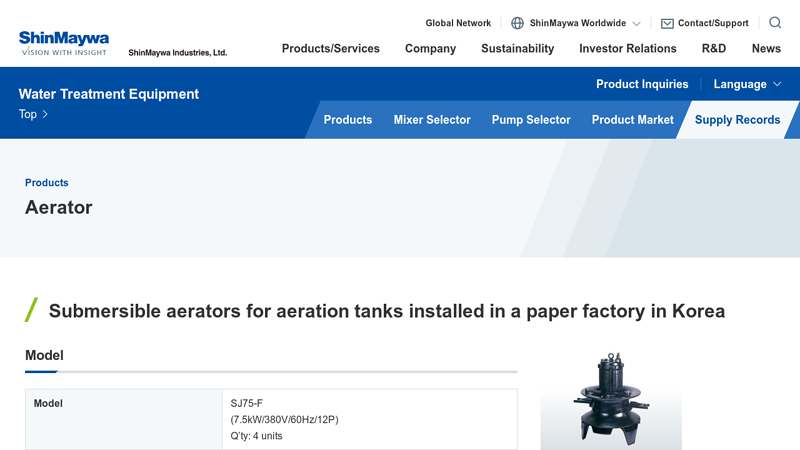The image size is (800, 450).
Task: Click the submersible aerator product image
Action: (x=611, y=400)
